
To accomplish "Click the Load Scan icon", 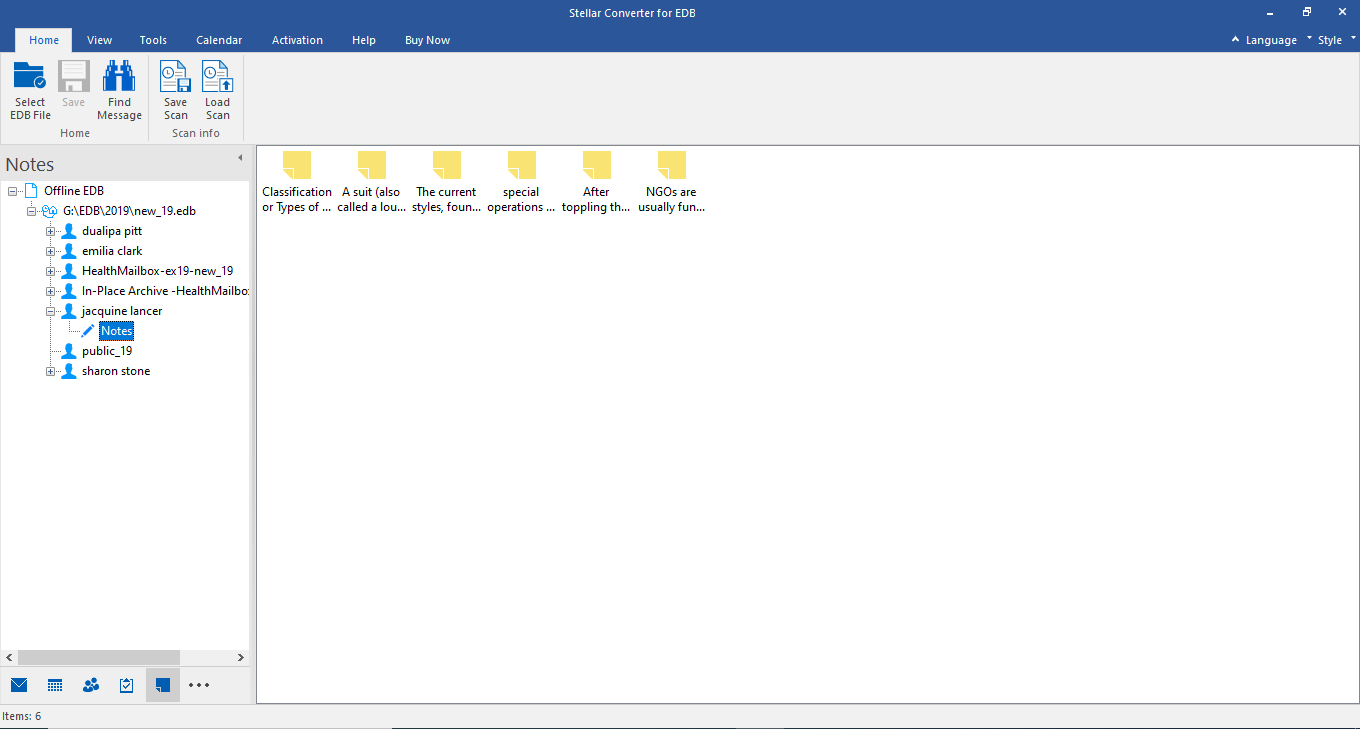I will [217, 77].
